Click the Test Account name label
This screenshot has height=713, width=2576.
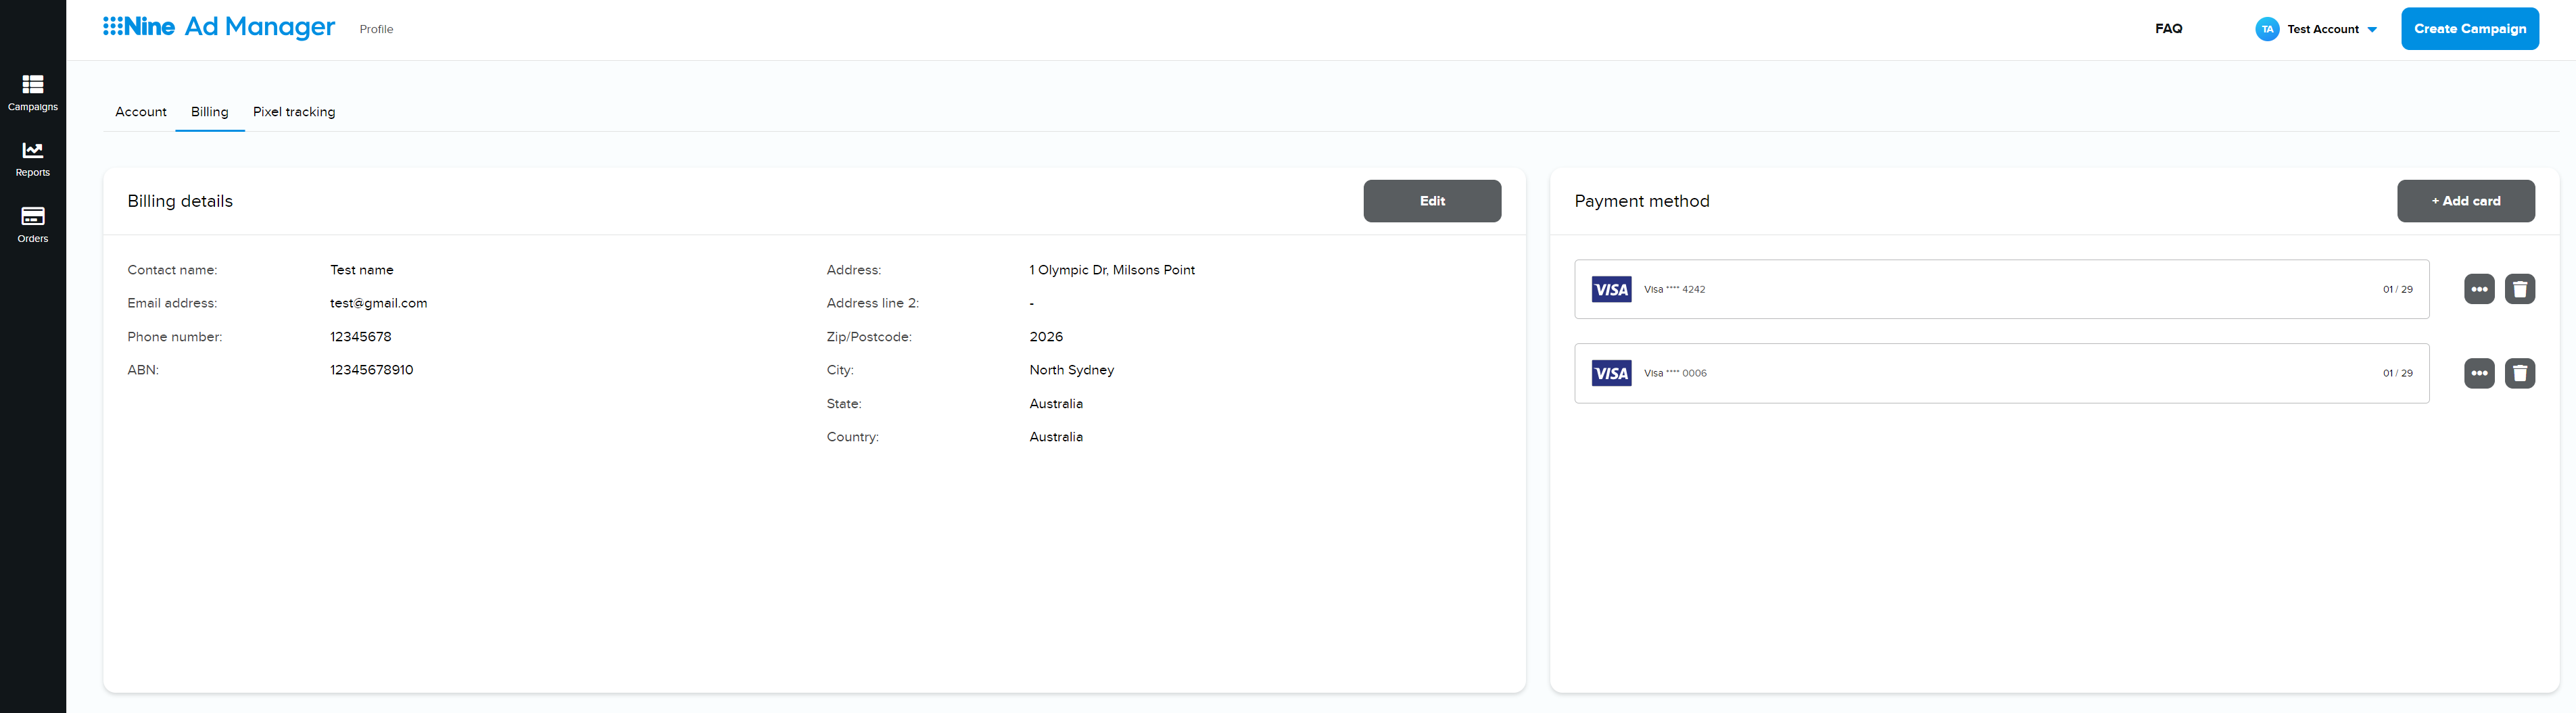tap(2323, 30)
